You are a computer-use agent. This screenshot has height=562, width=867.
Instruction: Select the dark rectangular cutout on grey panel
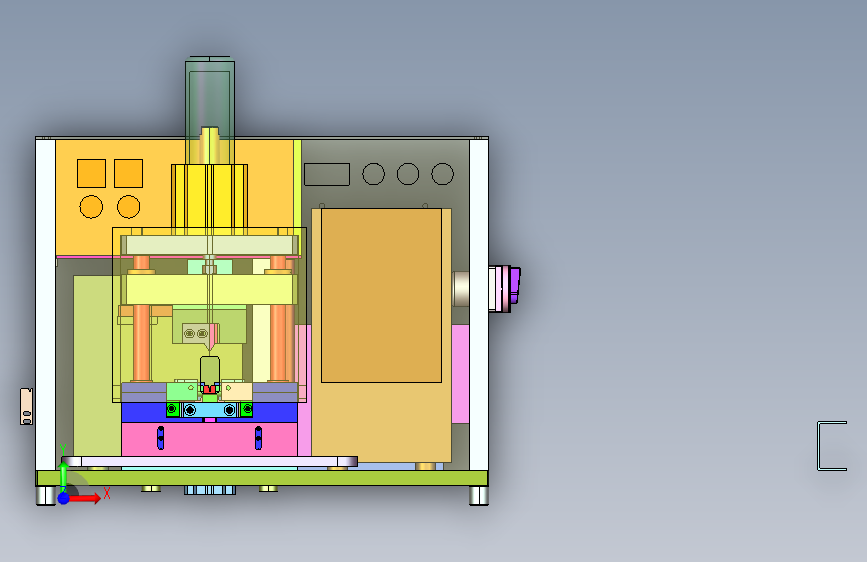[x=327, y=174]
